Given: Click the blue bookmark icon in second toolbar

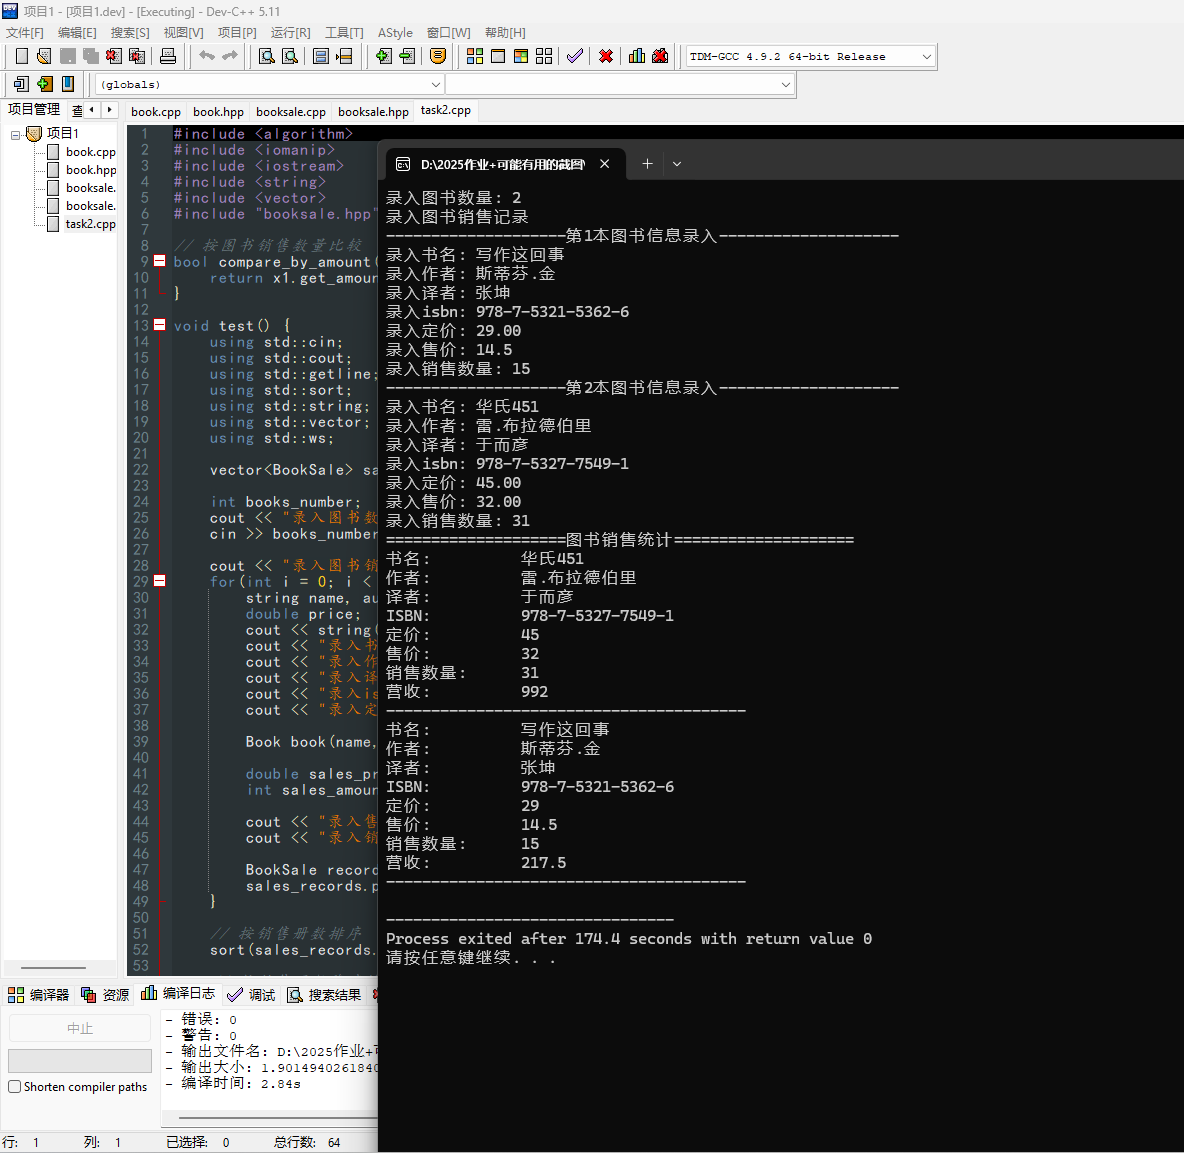Looking at the screenshot, I should (68, 84).
